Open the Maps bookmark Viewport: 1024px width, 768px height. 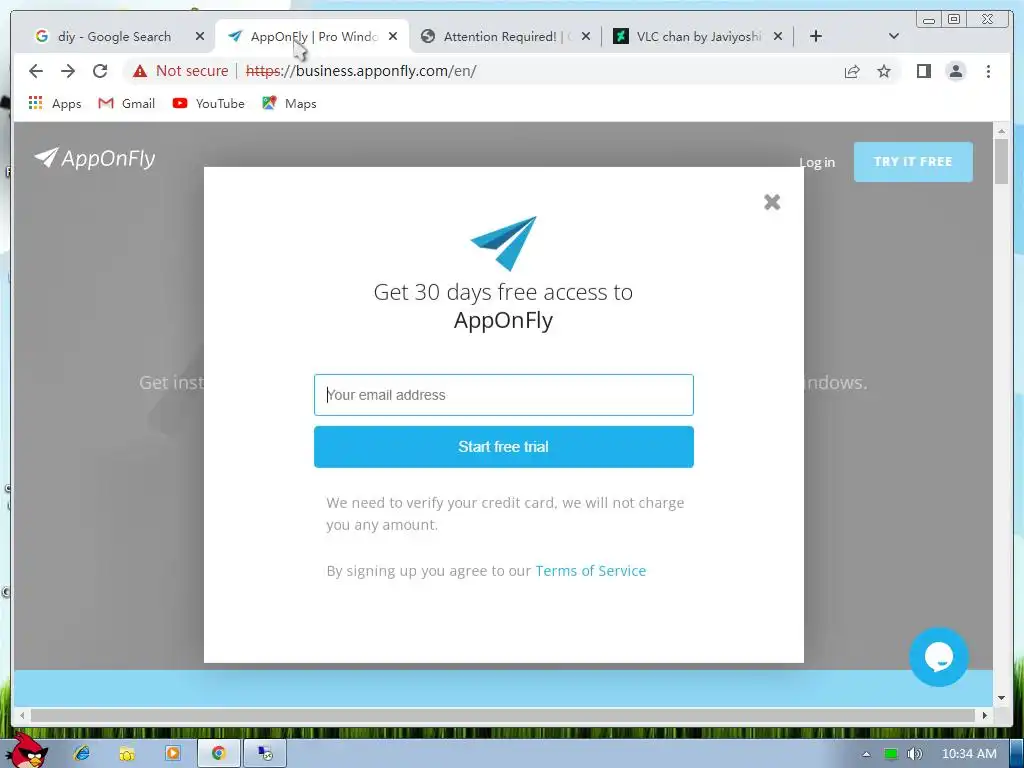(289, 103)
